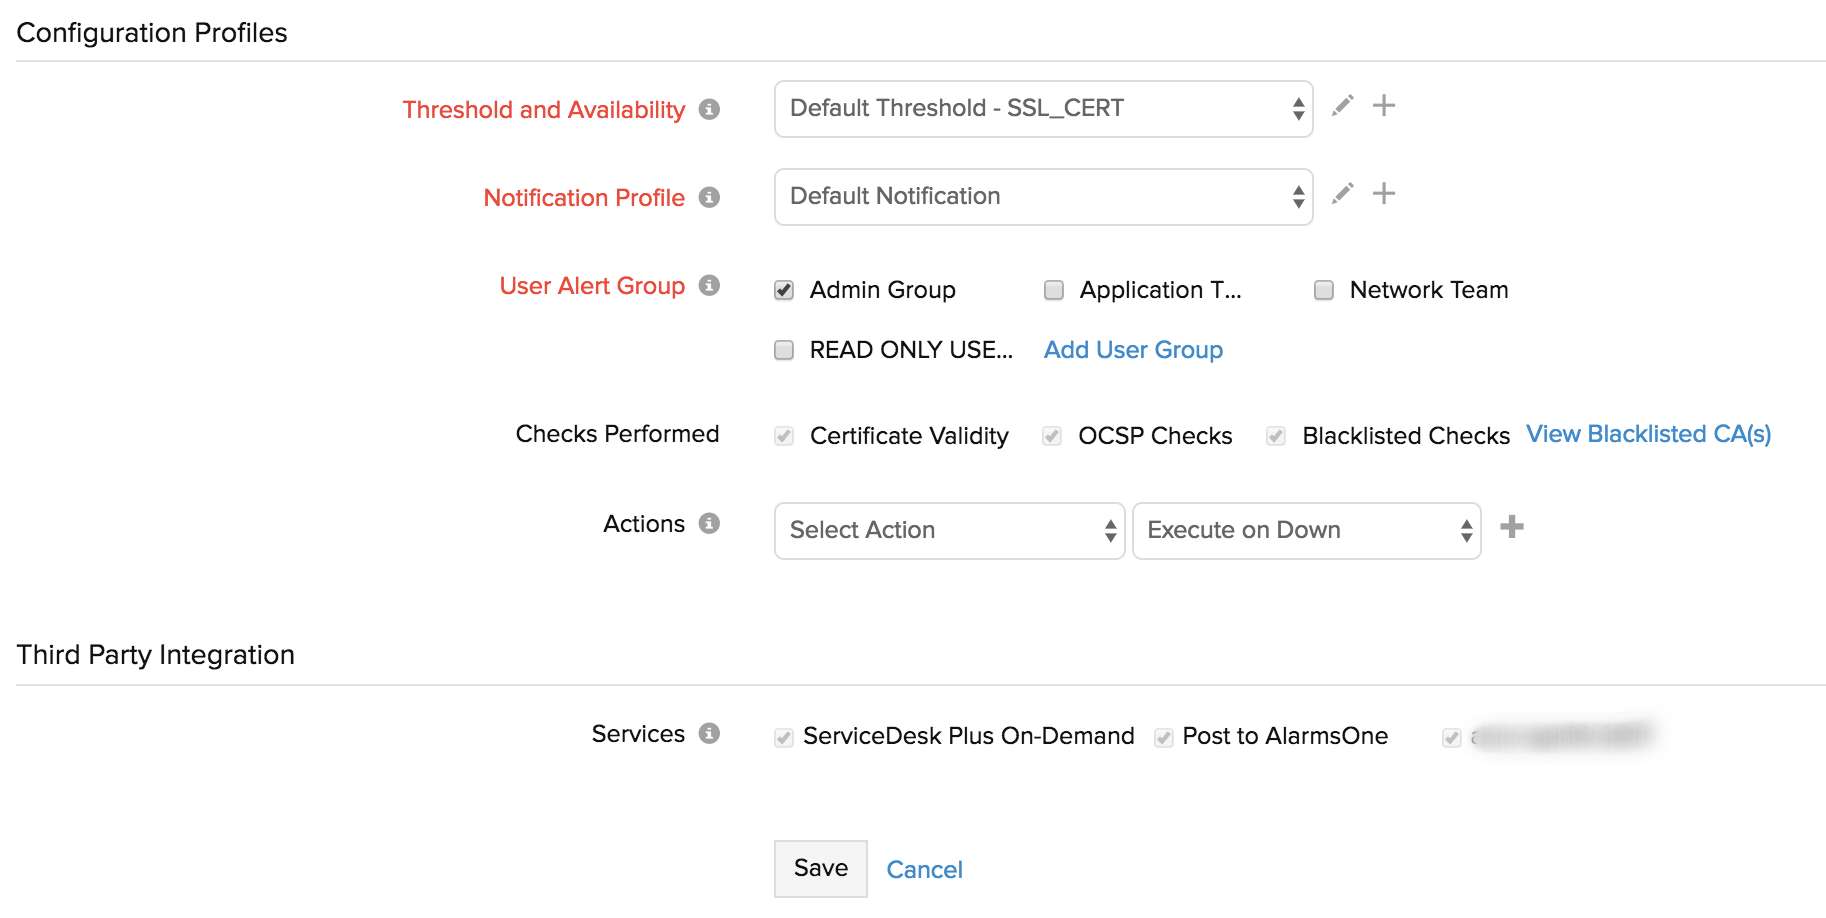
Task: Open the Execute on Down dropdown
Action: click(1306, 531)
